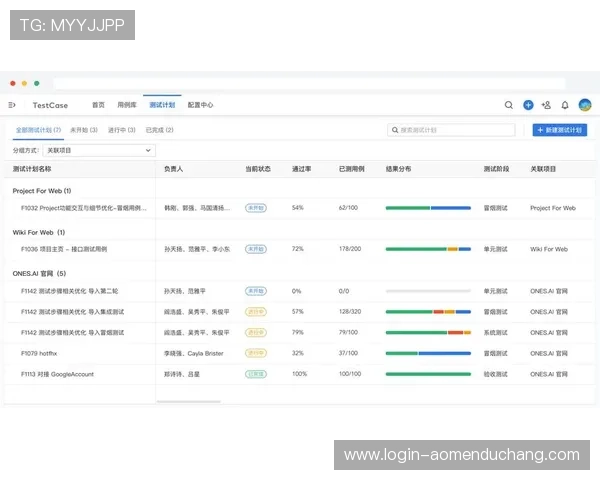Image resolution: width=600 pixels, height=480 pixels.
Task: Open the notifications bell
Action: point(565,105)
